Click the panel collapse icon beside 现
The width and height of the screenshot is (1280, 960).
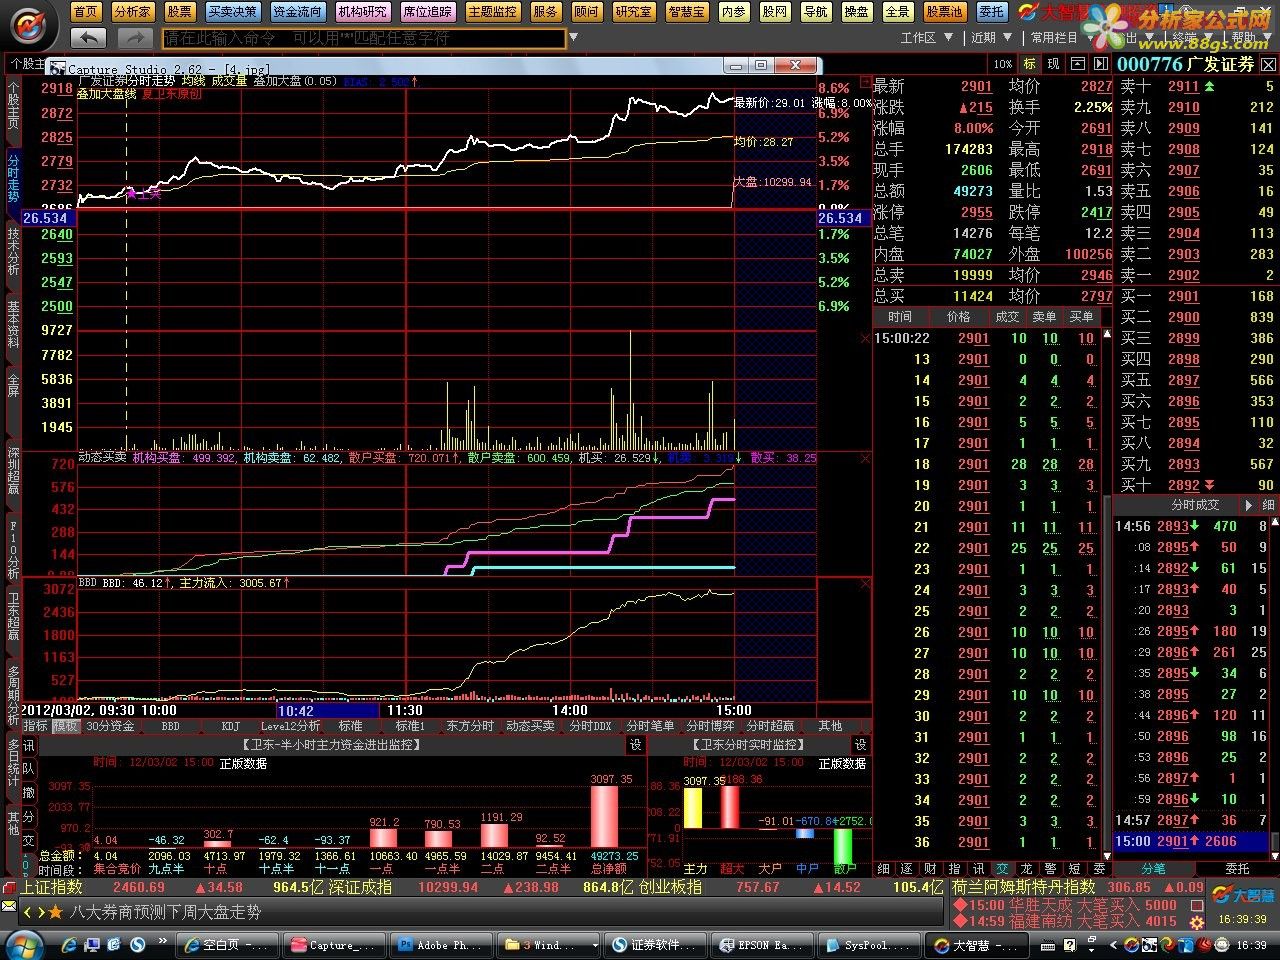1077,64
